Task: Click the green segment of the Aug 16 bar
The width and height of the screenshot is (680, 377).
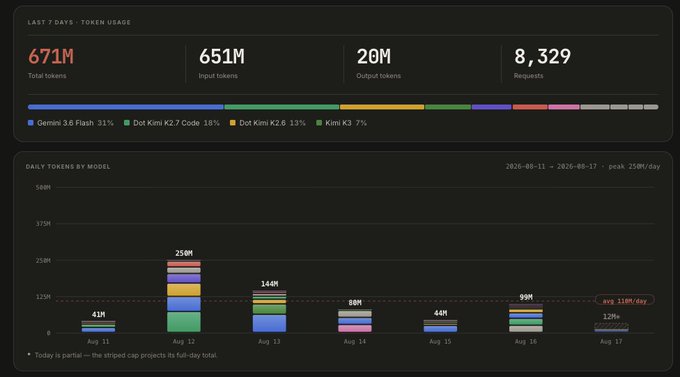Action: tap(526, 322)
